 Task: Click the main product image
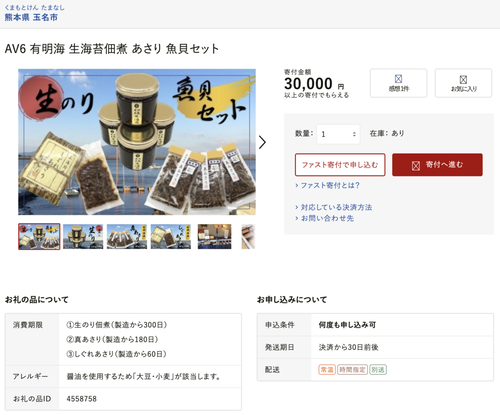point(137,142)
